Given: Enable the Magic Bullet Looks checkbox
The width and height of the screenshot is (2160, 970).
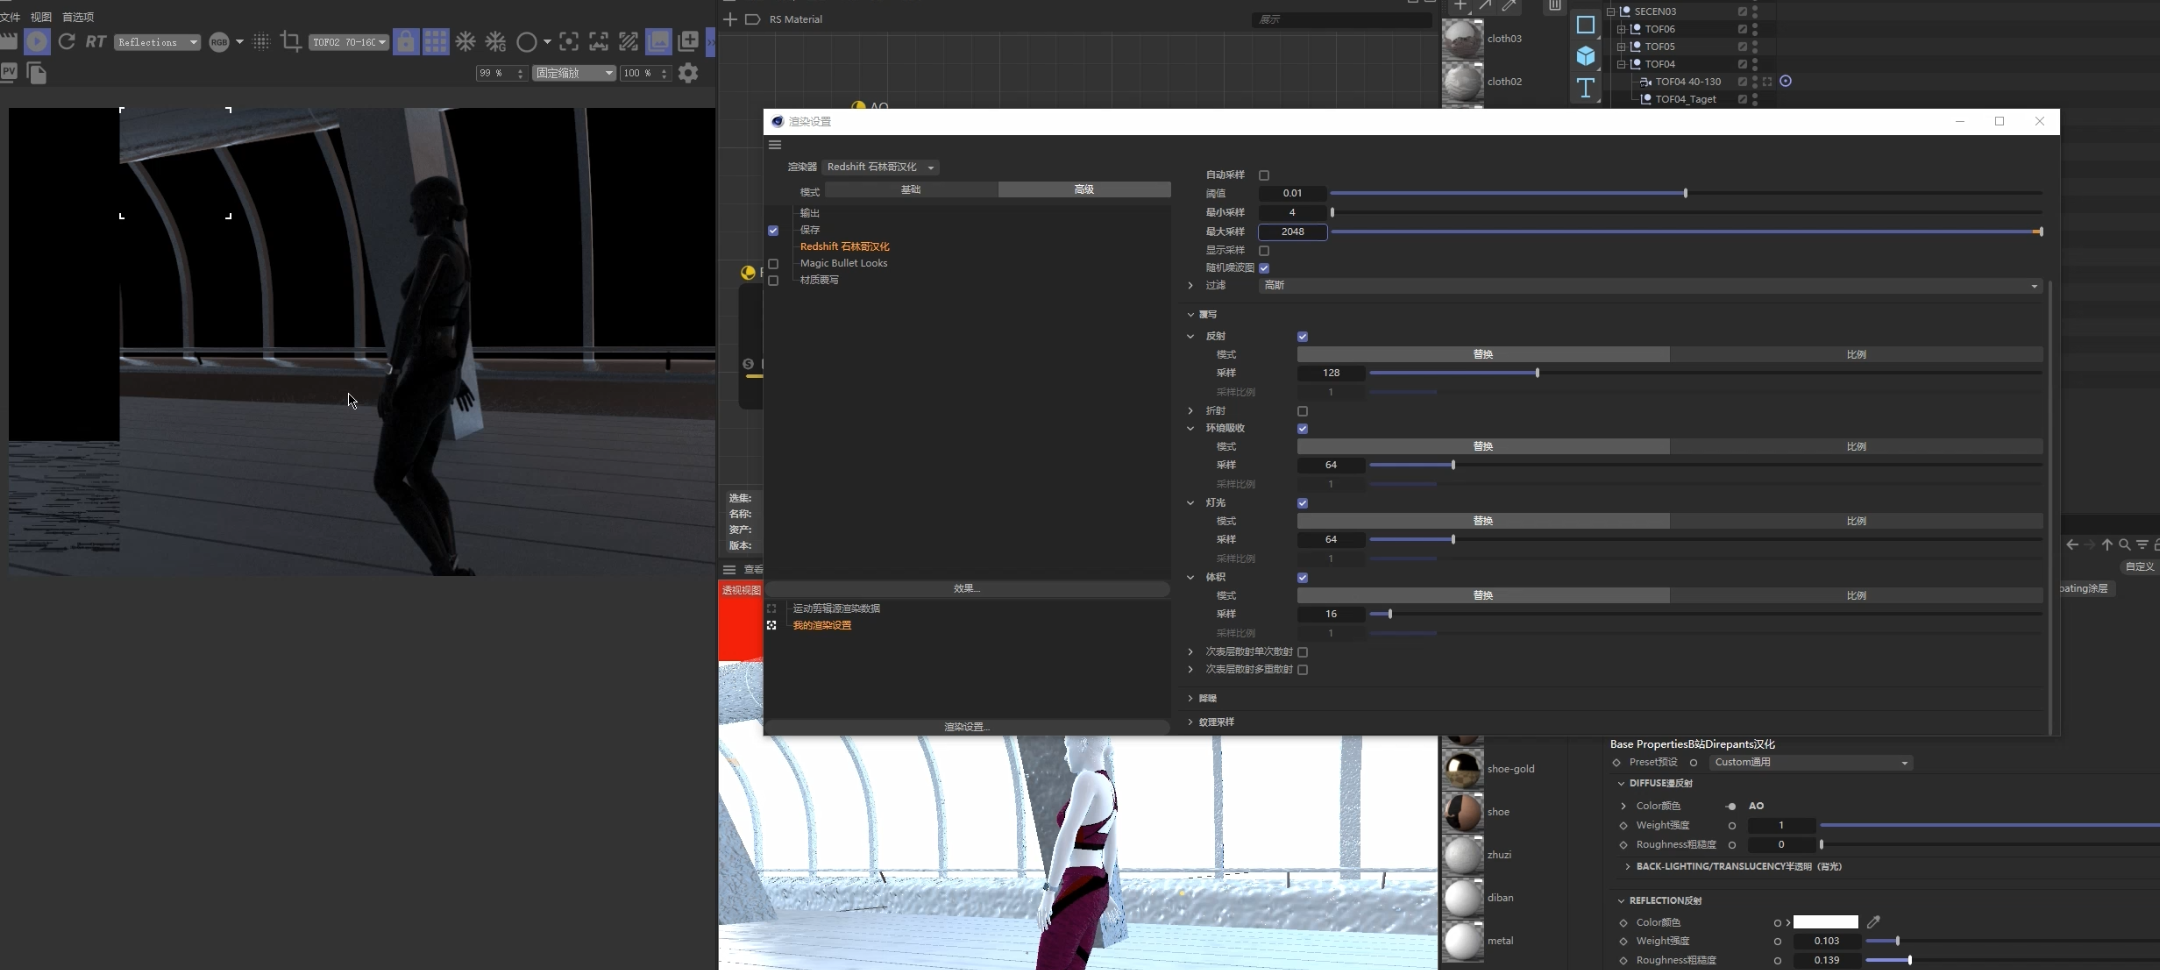Looking at the screenshot, I should [x=773, y=264].
